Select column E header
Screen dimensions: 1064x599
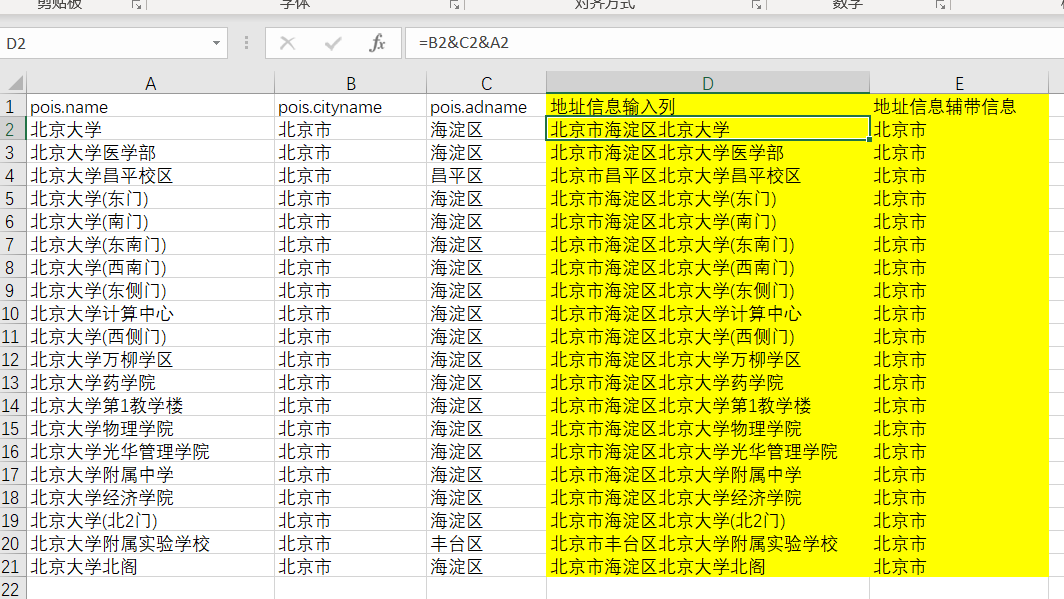959,83
